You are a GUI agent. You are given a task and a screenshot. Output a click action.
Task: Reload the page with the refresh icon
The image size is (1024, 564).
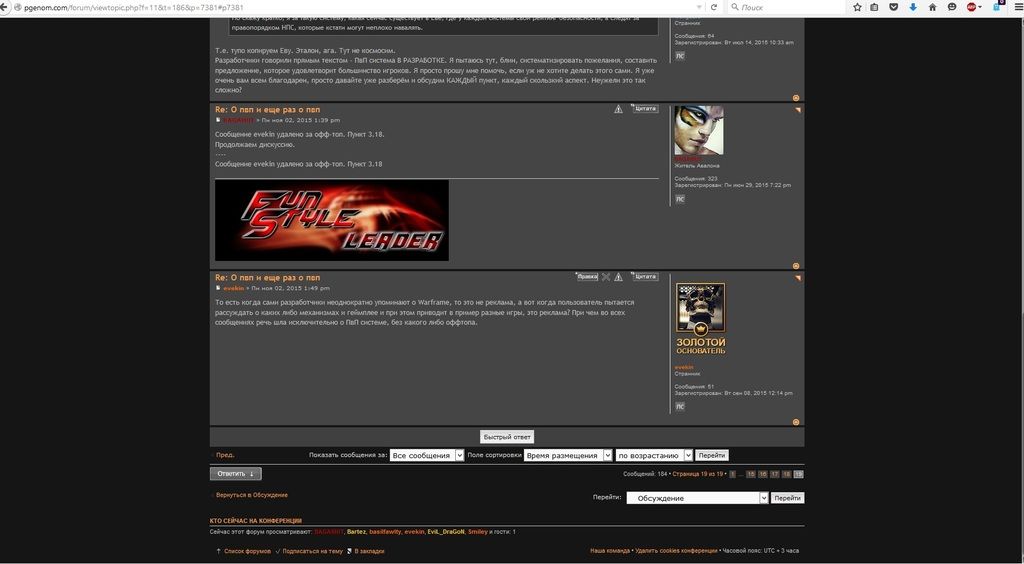[x=714, y=7]
